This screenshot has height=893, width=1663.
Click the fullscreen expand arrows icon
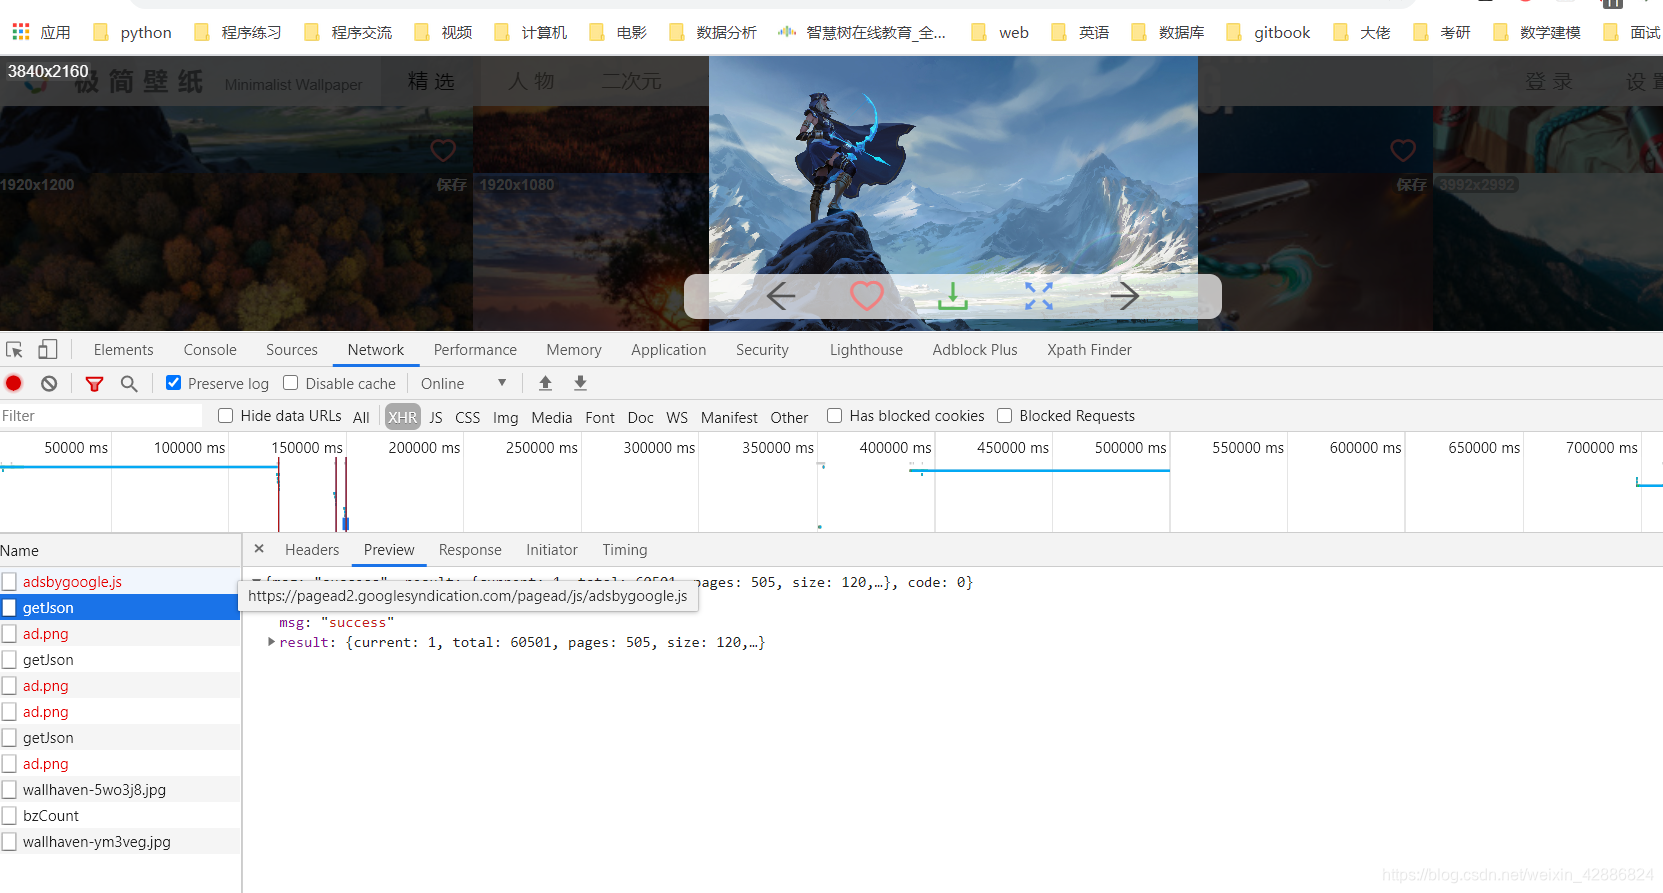pyautogui.click(x=1039, y=296)
